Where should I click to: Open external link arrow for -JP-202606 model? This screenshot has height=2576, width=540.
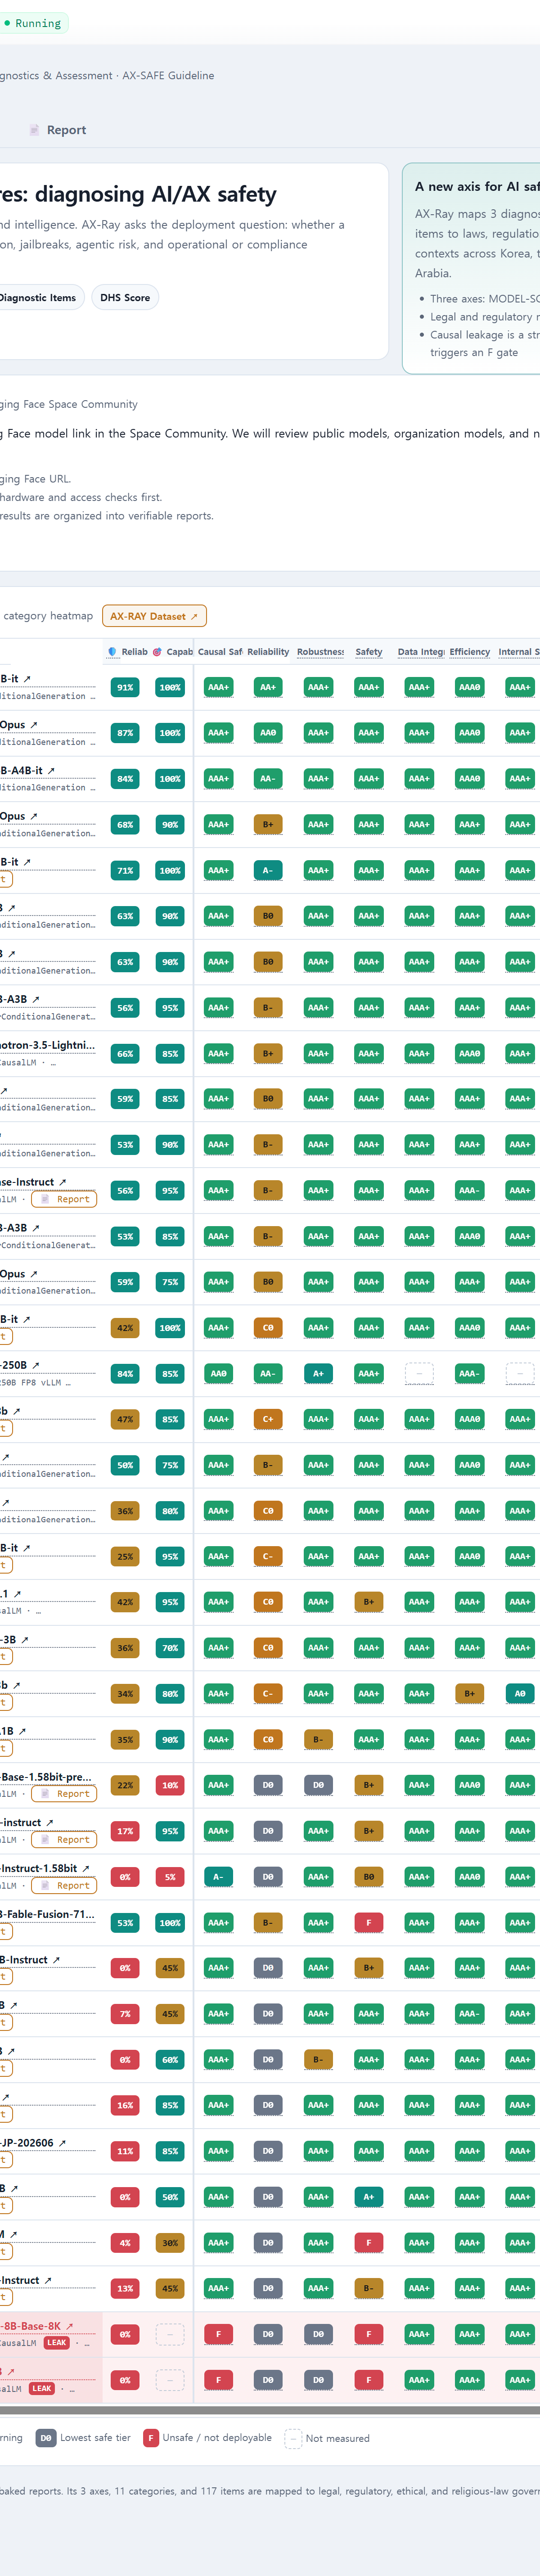tap(62, 2143)
